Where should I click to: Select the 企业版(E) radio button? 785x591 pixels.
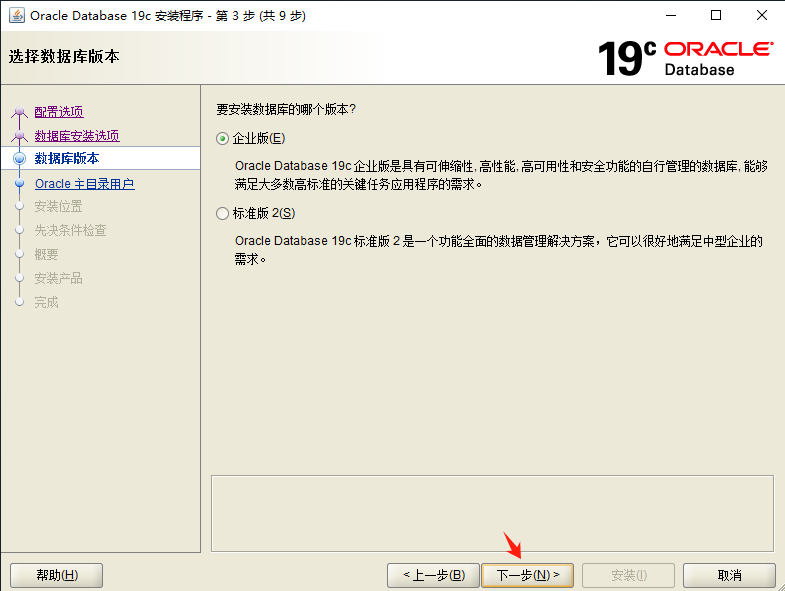click(x=222, y=139)
